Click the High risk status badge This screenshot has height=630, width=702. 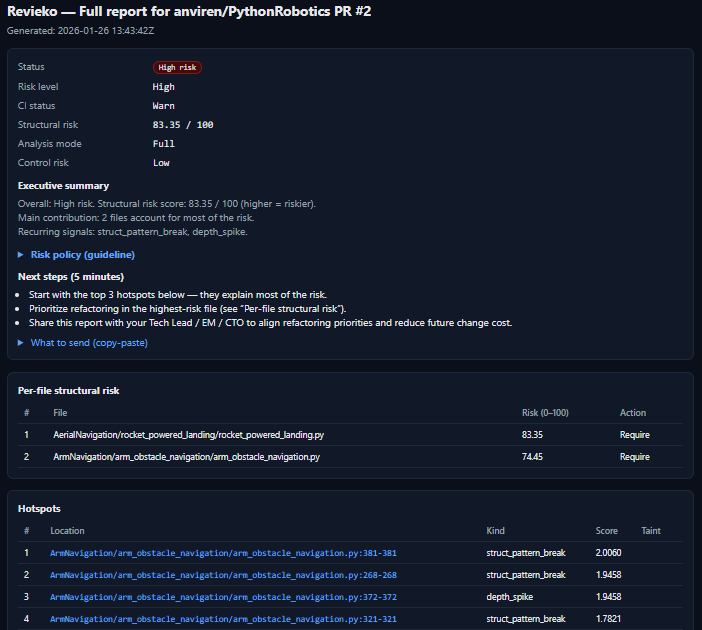[177, 67]
